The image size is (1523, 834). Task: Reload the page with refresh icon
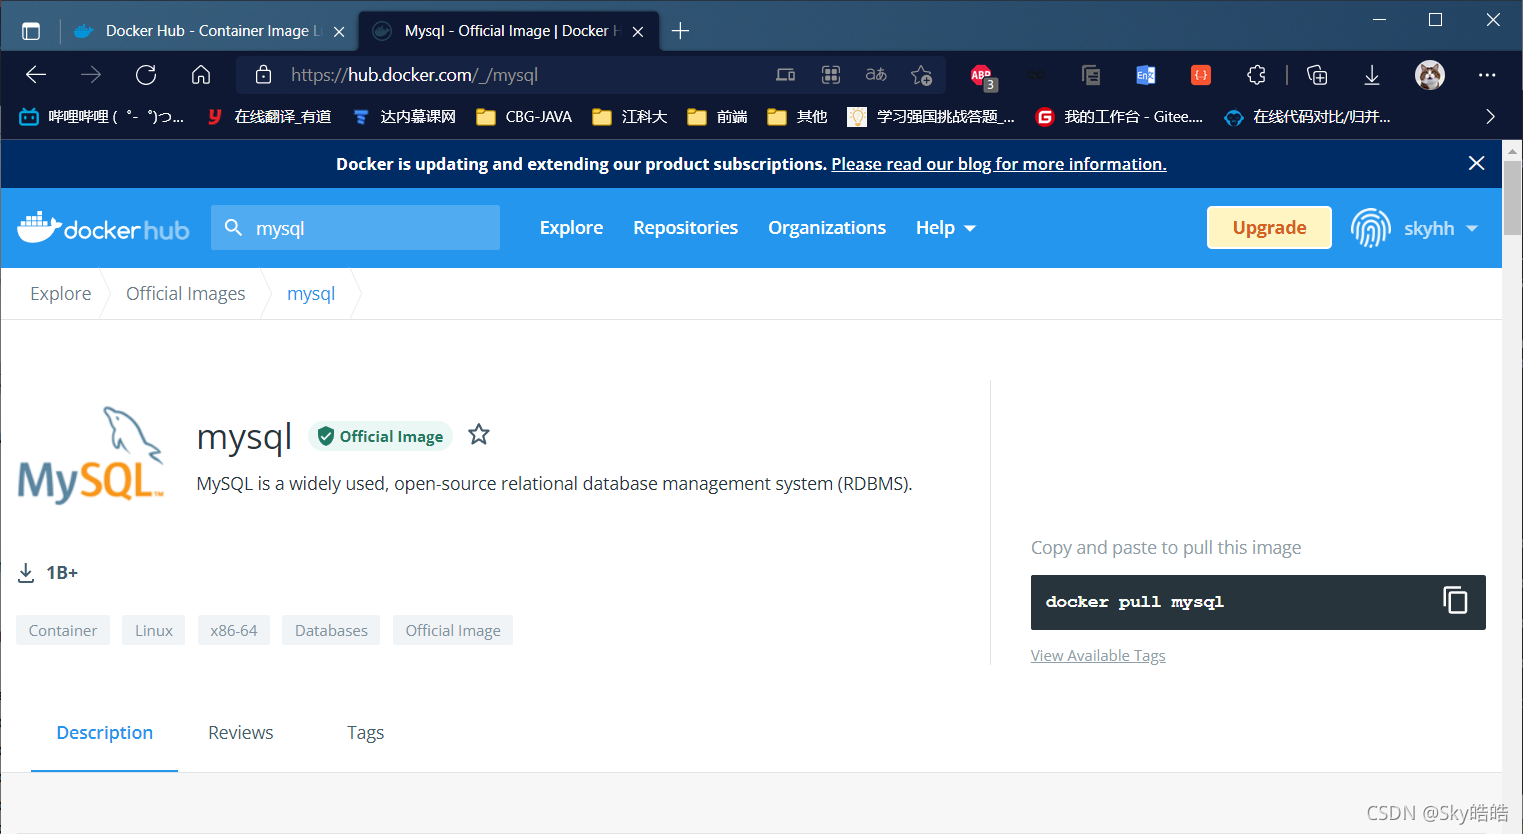(x=146, y=75)
